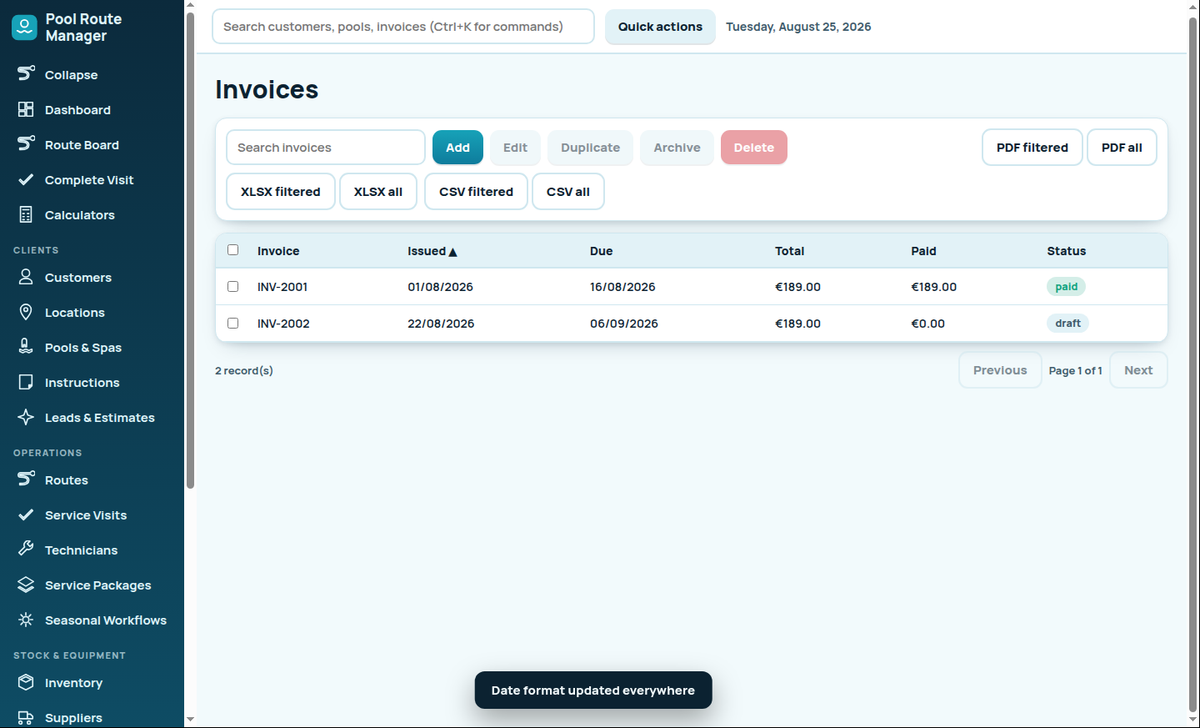Click the Service Visits checkmark icon
The height and width of the screenshot is (728, 1200).
tap(26, 516)
